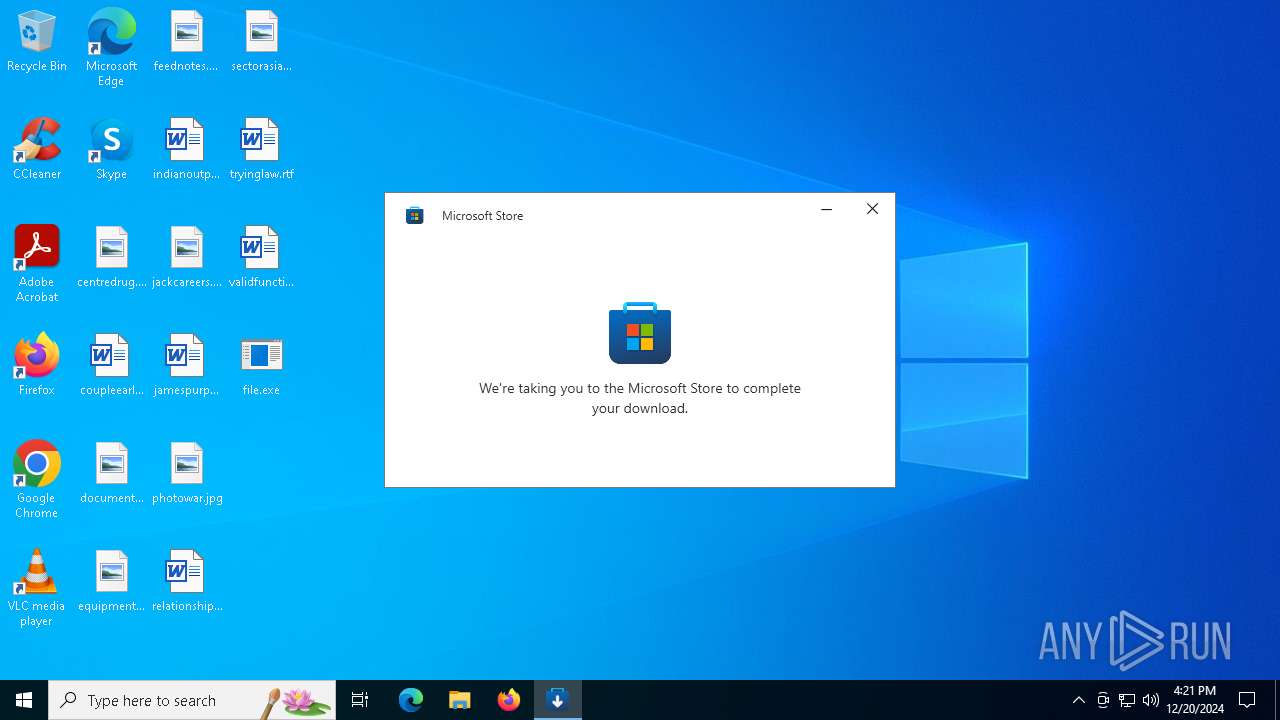This screenshot has height=720, width=1280.
Task: Open File Explorer from taskbar
Action: (x=460, y=700)
